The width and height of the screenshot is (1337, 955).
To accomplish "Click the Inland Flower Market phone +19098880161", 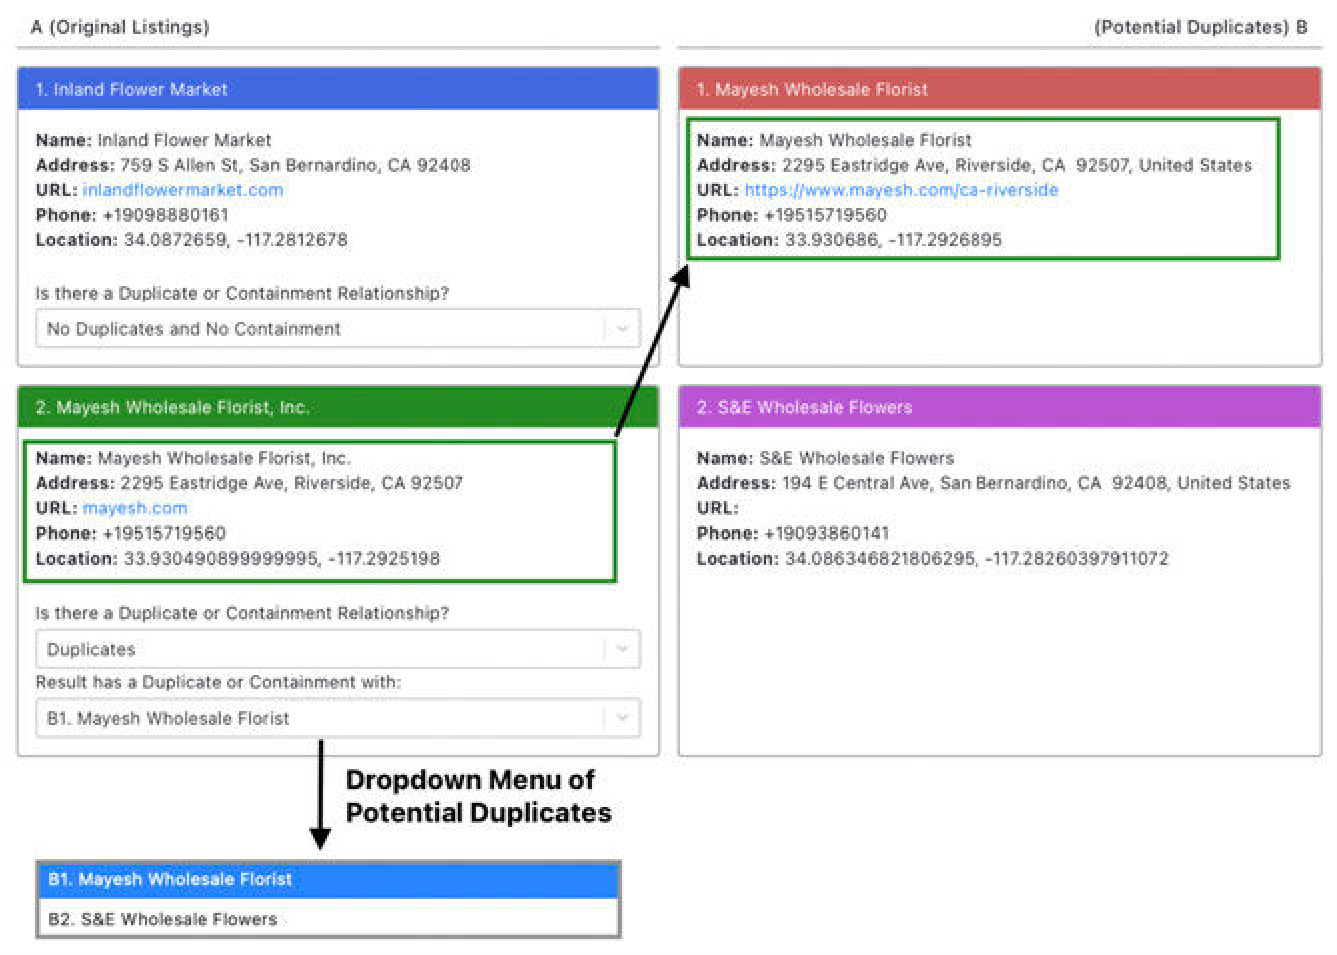I will coord(165,215).
